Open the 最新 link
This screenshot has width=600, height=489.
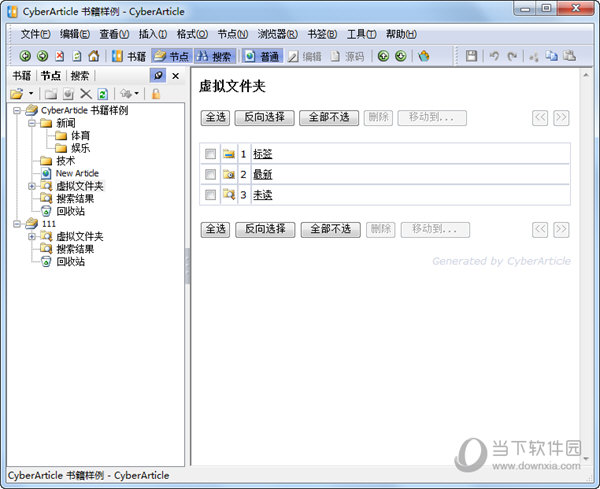pos(262,174)
